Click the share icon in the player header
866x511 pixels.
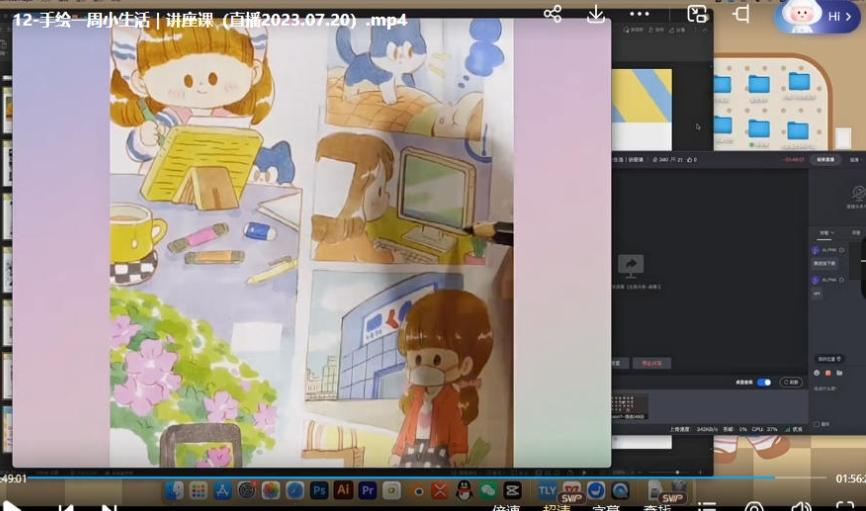[x=552, y=14]
